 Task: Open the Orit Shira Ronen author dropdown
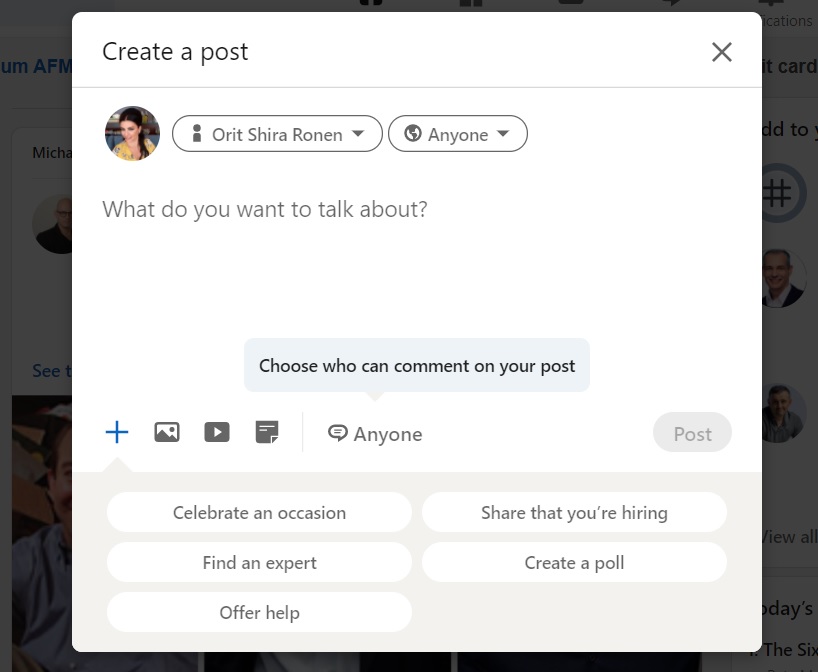point(278,134)
